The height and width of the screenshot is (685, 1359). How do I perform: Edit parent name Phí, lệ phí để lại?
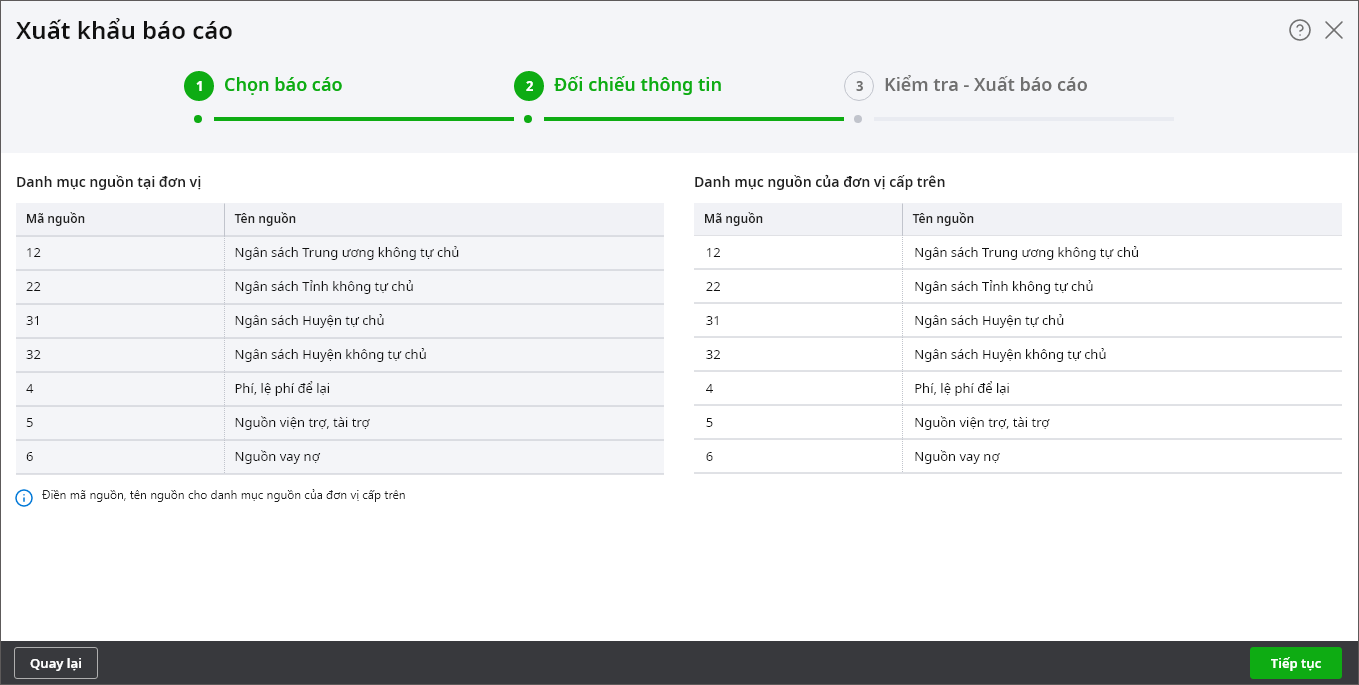click(1121, 389)
